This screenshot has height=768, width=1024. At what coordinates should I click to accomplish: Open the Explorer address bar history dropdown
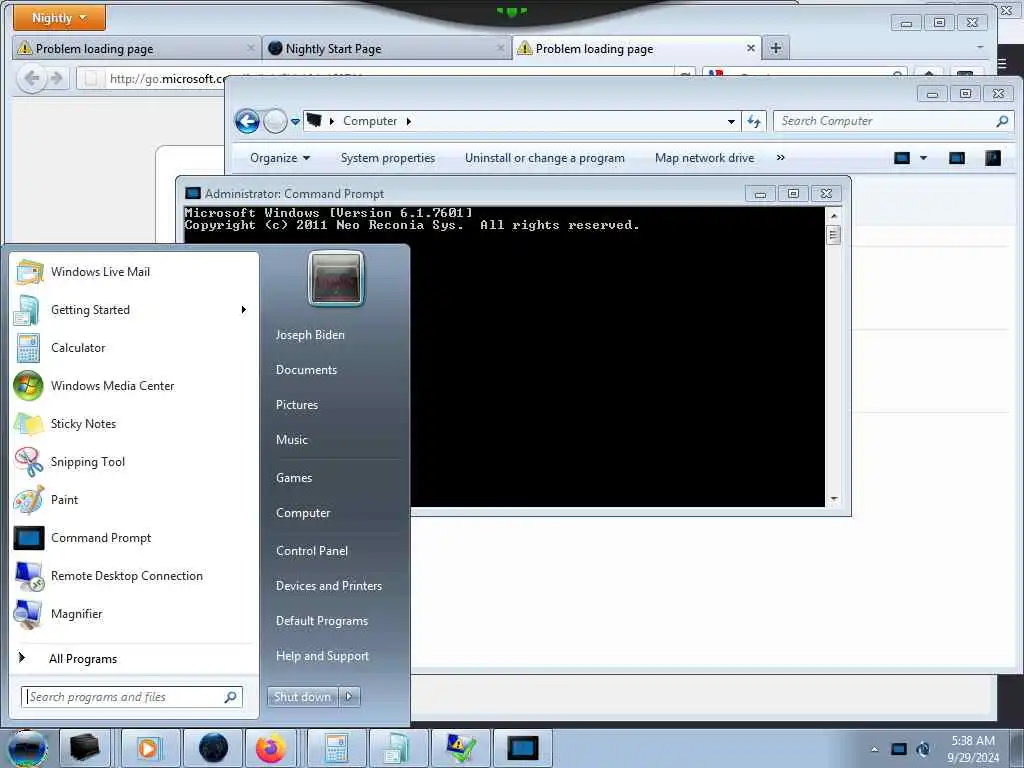(731, 121)
